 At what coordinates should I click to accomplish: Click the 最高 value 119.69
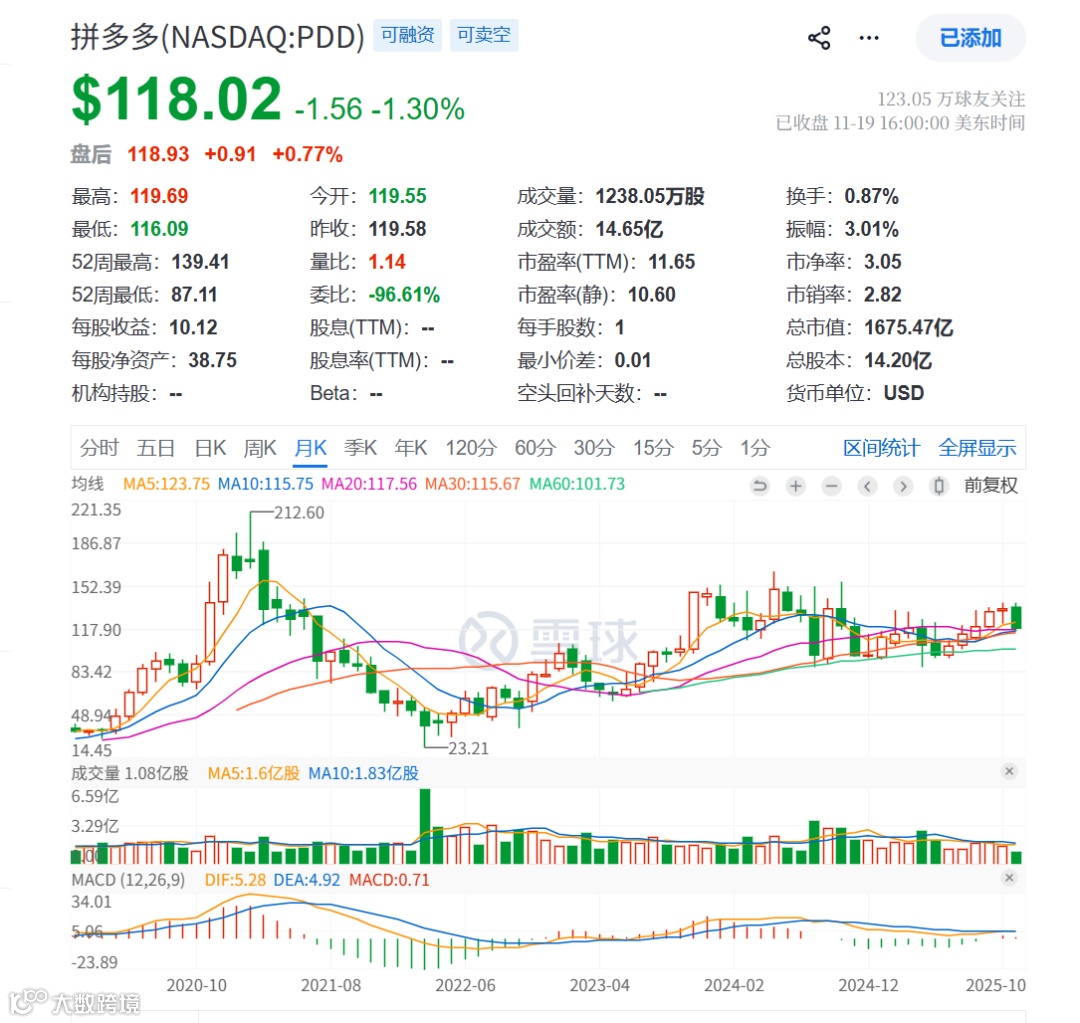[x=159, y=196]
